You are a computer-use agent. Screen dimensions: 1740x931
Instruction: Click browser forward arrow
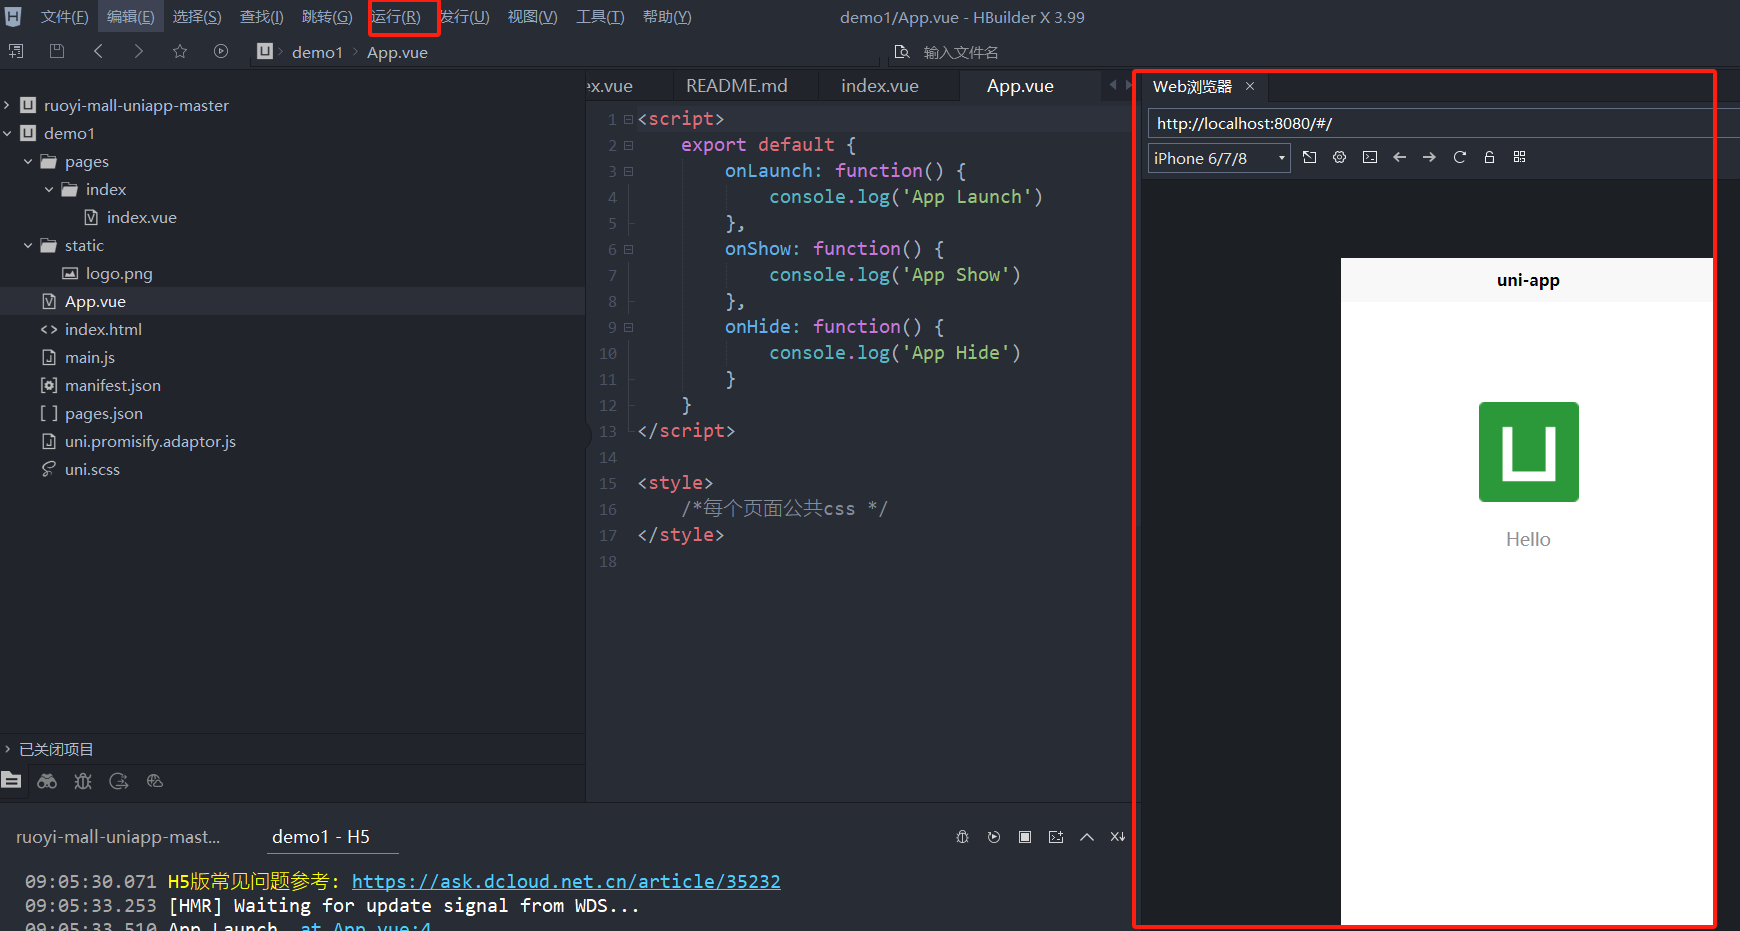click(1430, 157)
